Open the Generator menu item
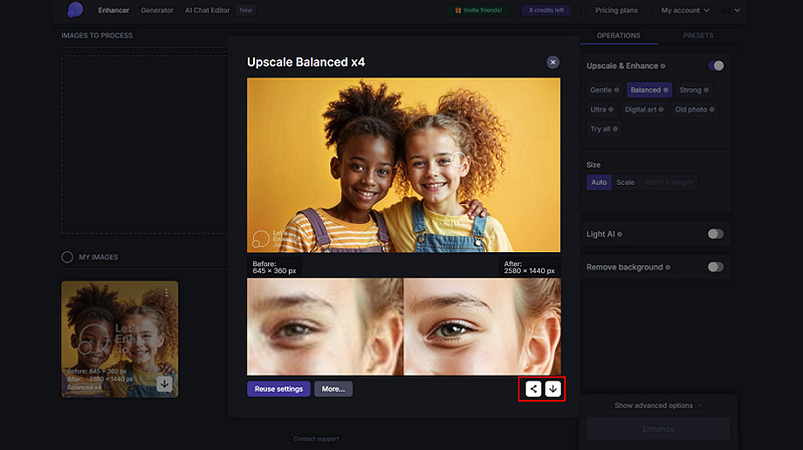803x450 pixels. point(157,10)
